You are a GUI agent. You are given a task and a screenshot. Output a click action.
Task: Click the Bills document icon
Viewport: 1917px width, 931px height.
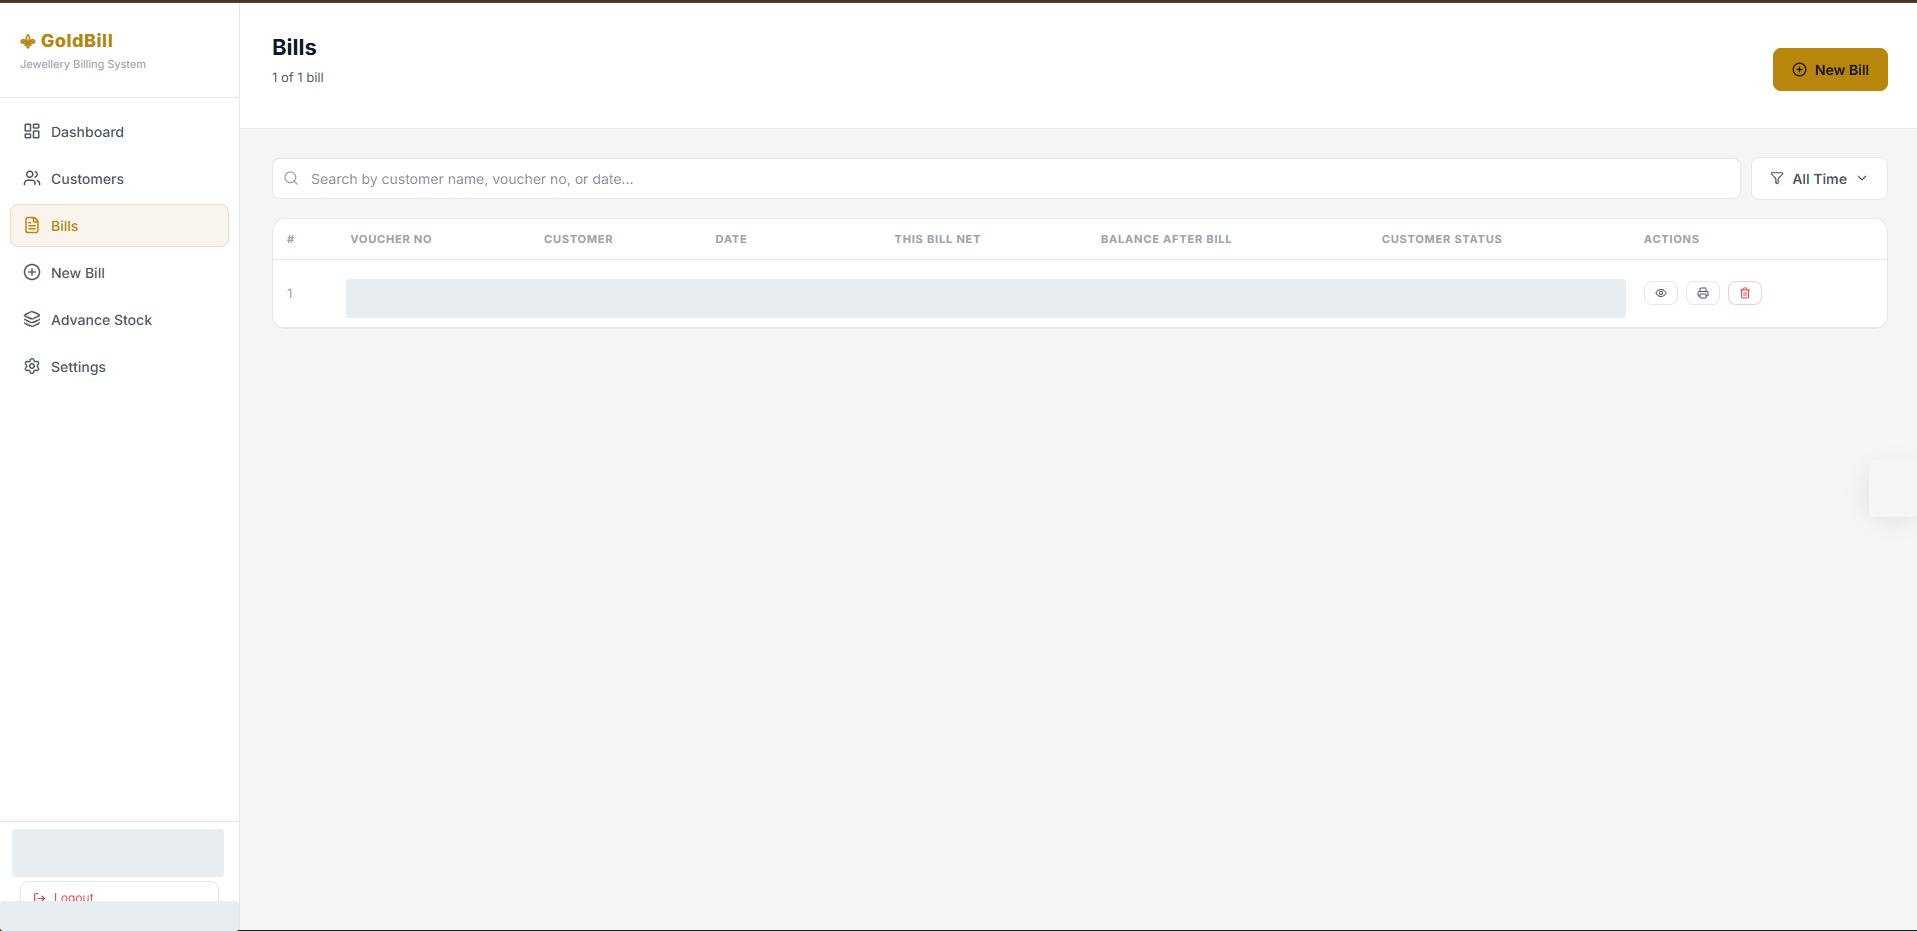32,226
